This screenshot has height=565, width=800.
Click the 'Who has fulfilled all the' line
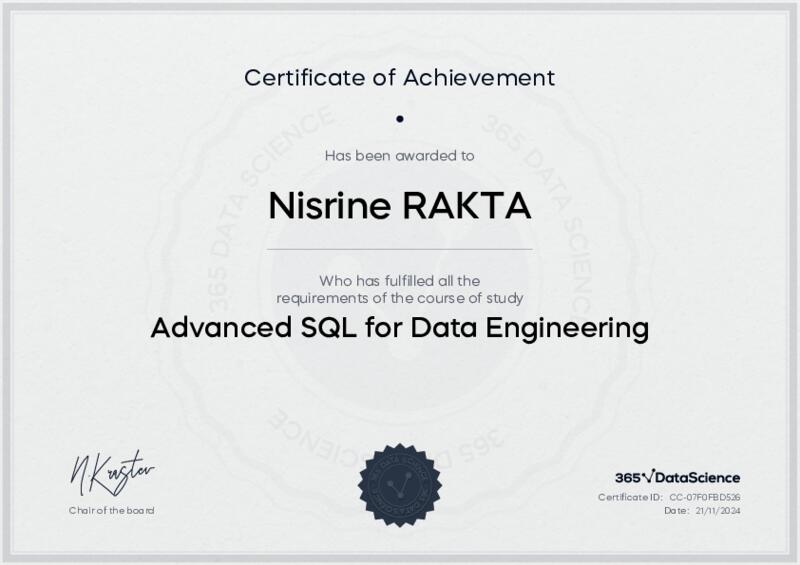point(399,281)
